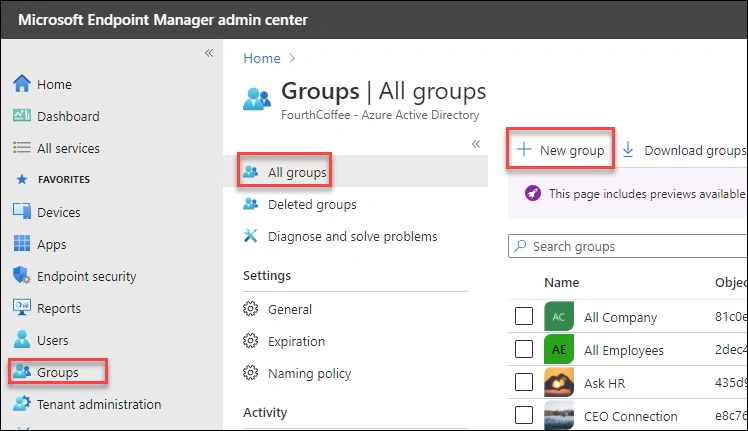This screenshot has width=748, height=431.
Task: Click the Ask HR heart photo avatar
Action: (559, 382)
